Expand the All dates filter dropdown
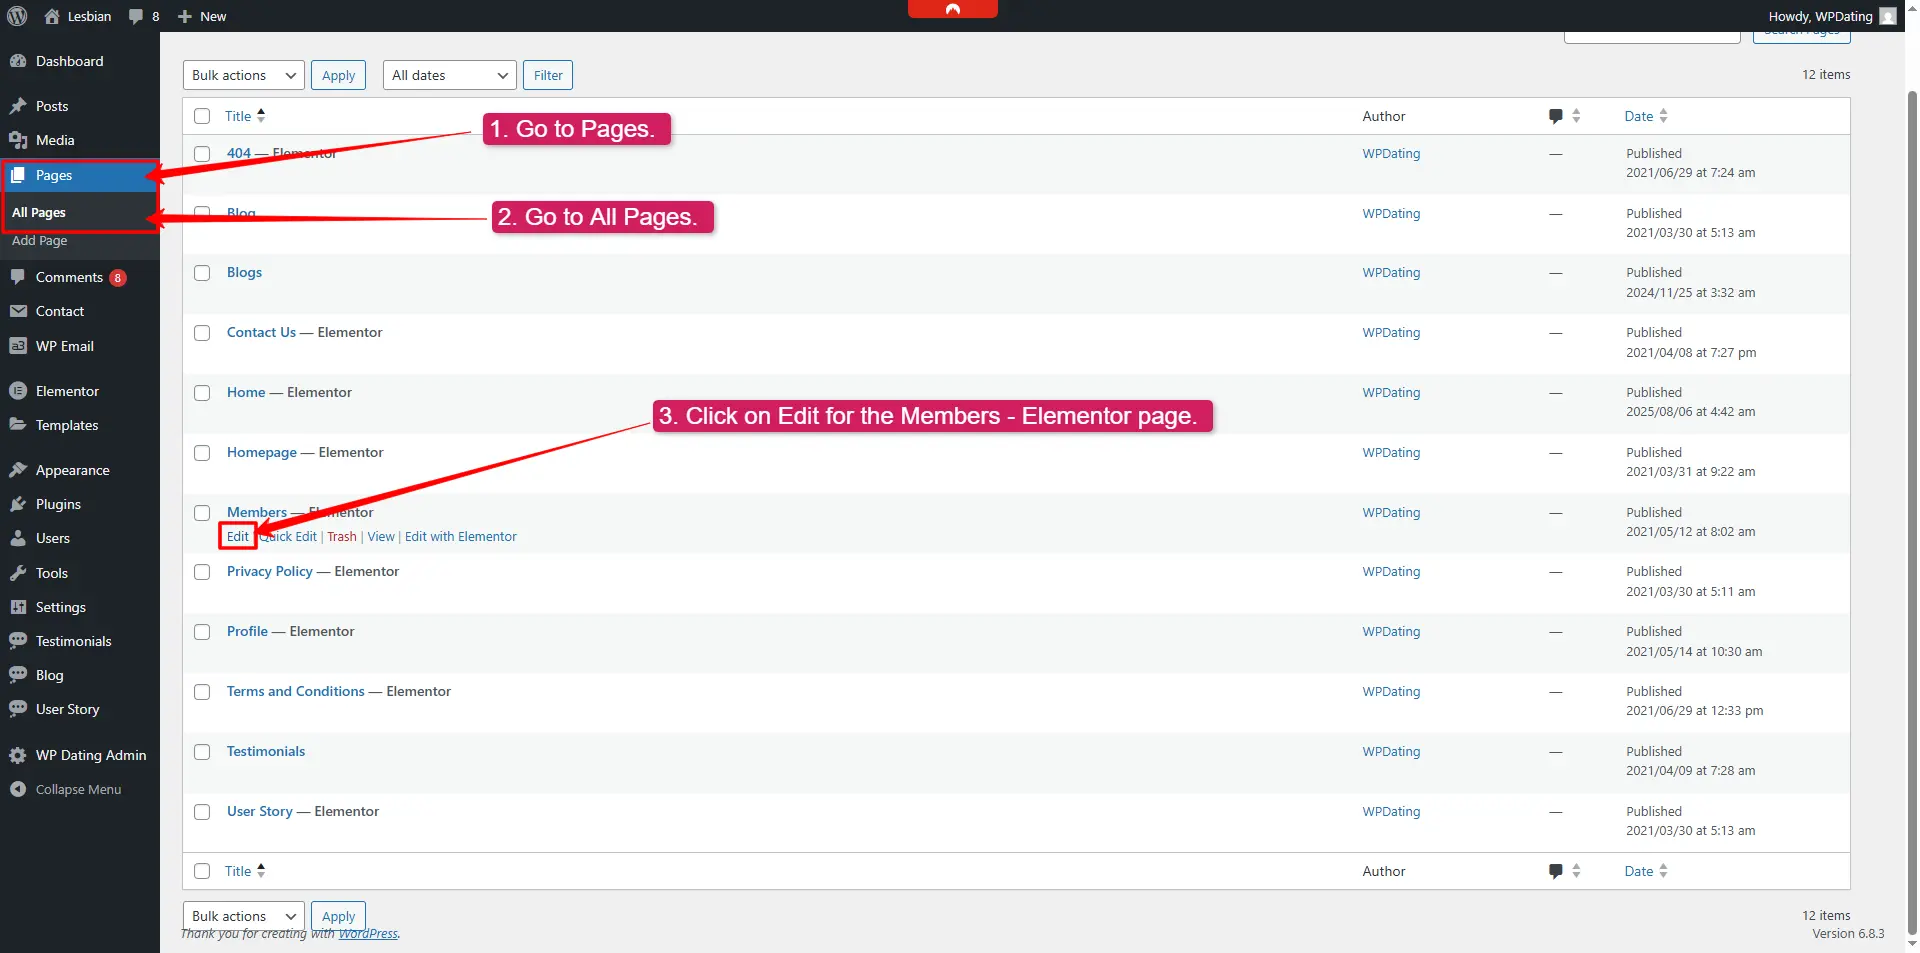Viewport: 1920px width, 953px height. tap(449, 75)
